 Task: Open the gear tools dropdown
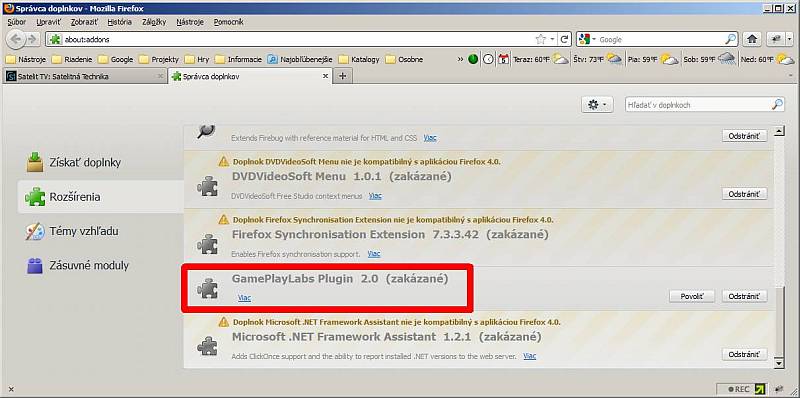596,105
